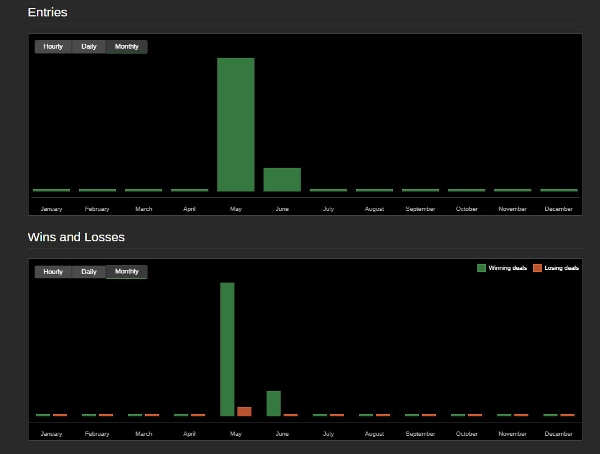The height and width of the screenshot is (454, 600).
Task: Click the Entries section heading
Action: pos(47,12)
